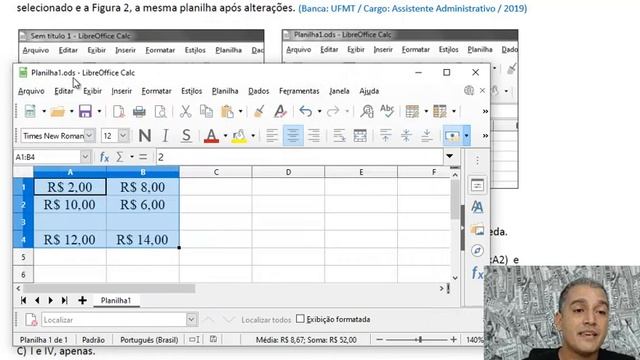Add a new sheet with plus button
The height and width of the screenshot is (360, 640).
point(82,300)
